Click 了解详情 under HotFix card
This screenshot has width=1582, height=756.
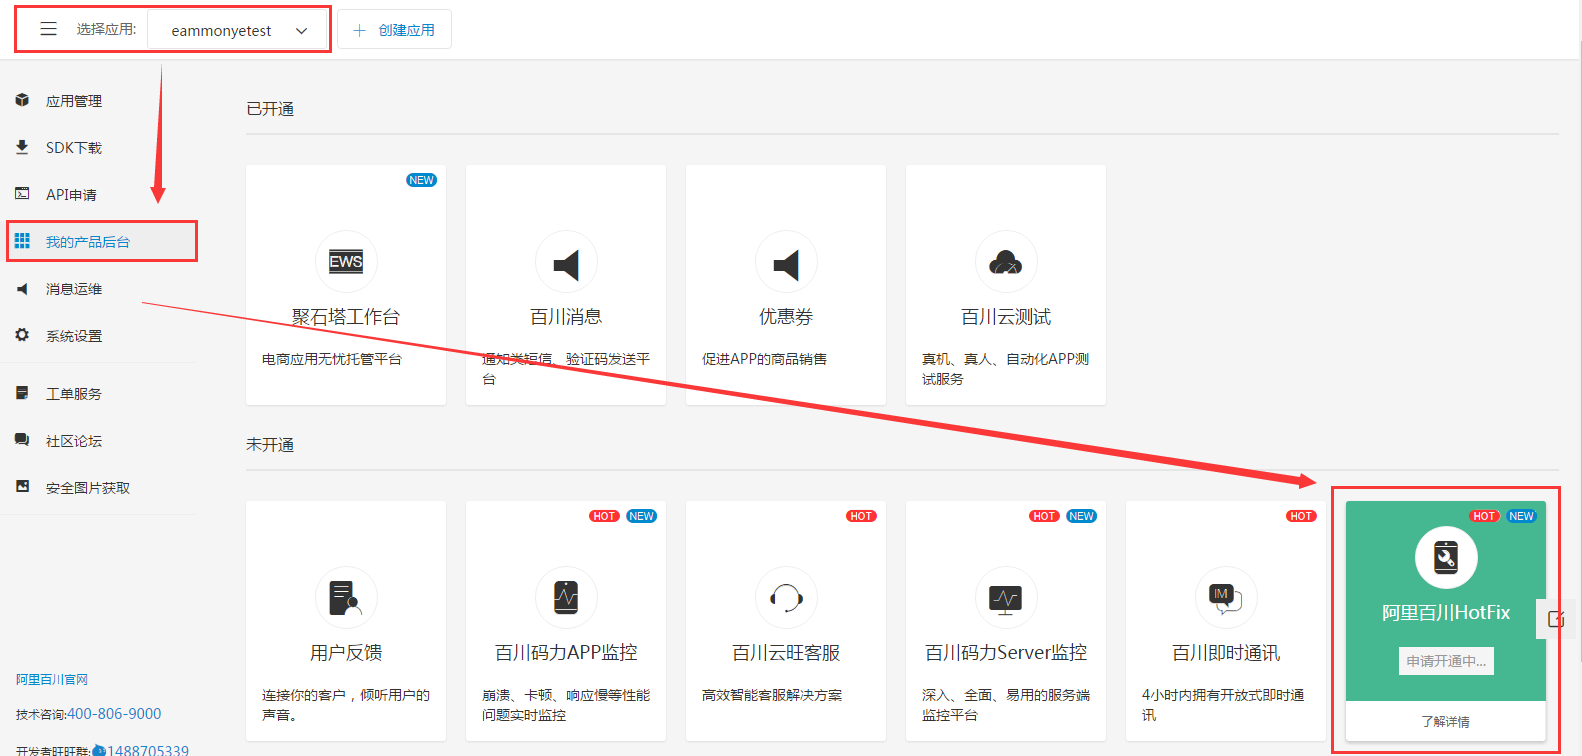(x=1446, y=721)
